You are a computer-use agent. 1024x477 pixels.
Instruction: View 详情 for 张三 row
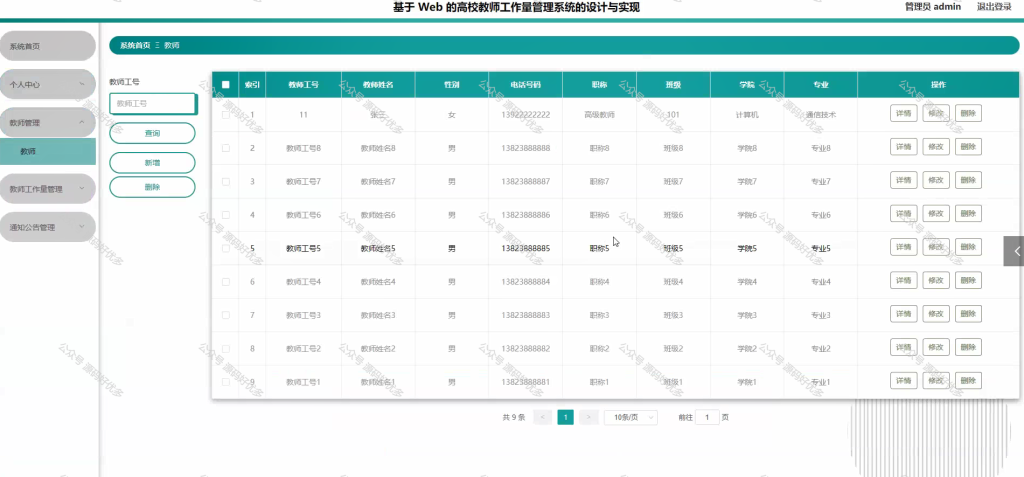(903, 113)
